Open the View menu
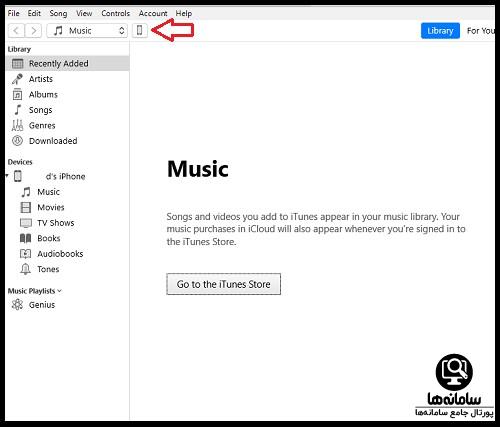The height and width of the screenshot is (427, 500). tap(84, 13)
